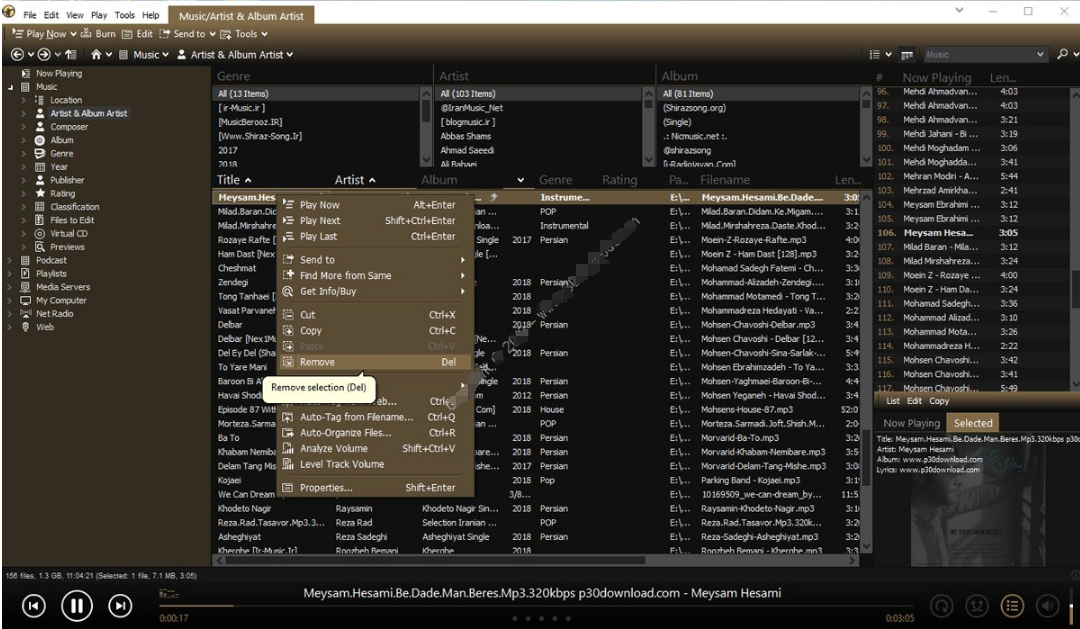Toggle shuffle mode in player bar
The image size is (1080, 629).
coord(977,605)
